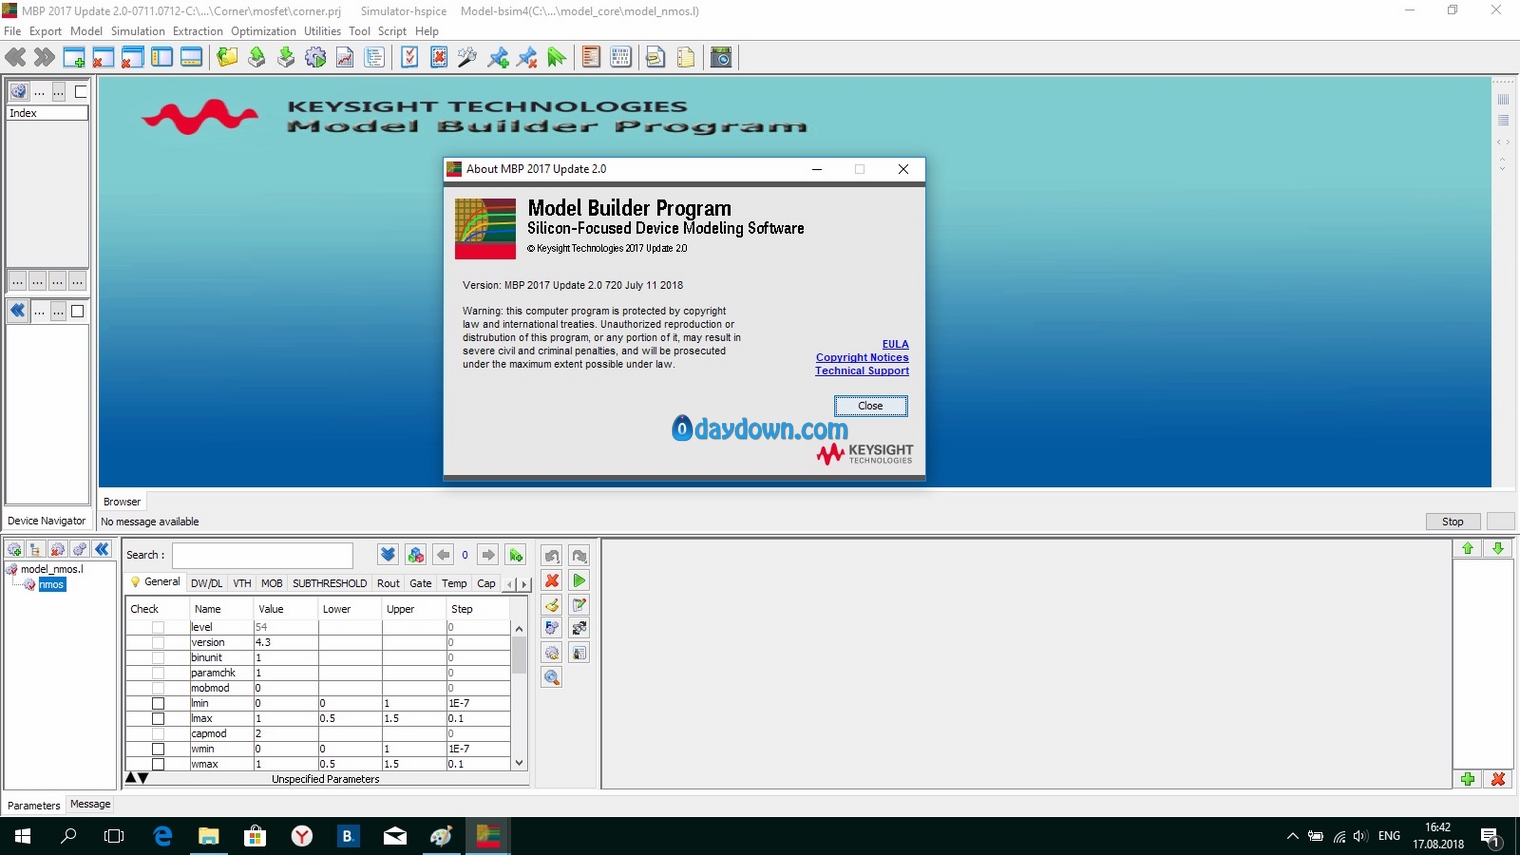Image resolution: width=1520 pixels, height=855 pixels.
Task: Click the yellow notepad toolbar icon
Action: tap(686, 57)
